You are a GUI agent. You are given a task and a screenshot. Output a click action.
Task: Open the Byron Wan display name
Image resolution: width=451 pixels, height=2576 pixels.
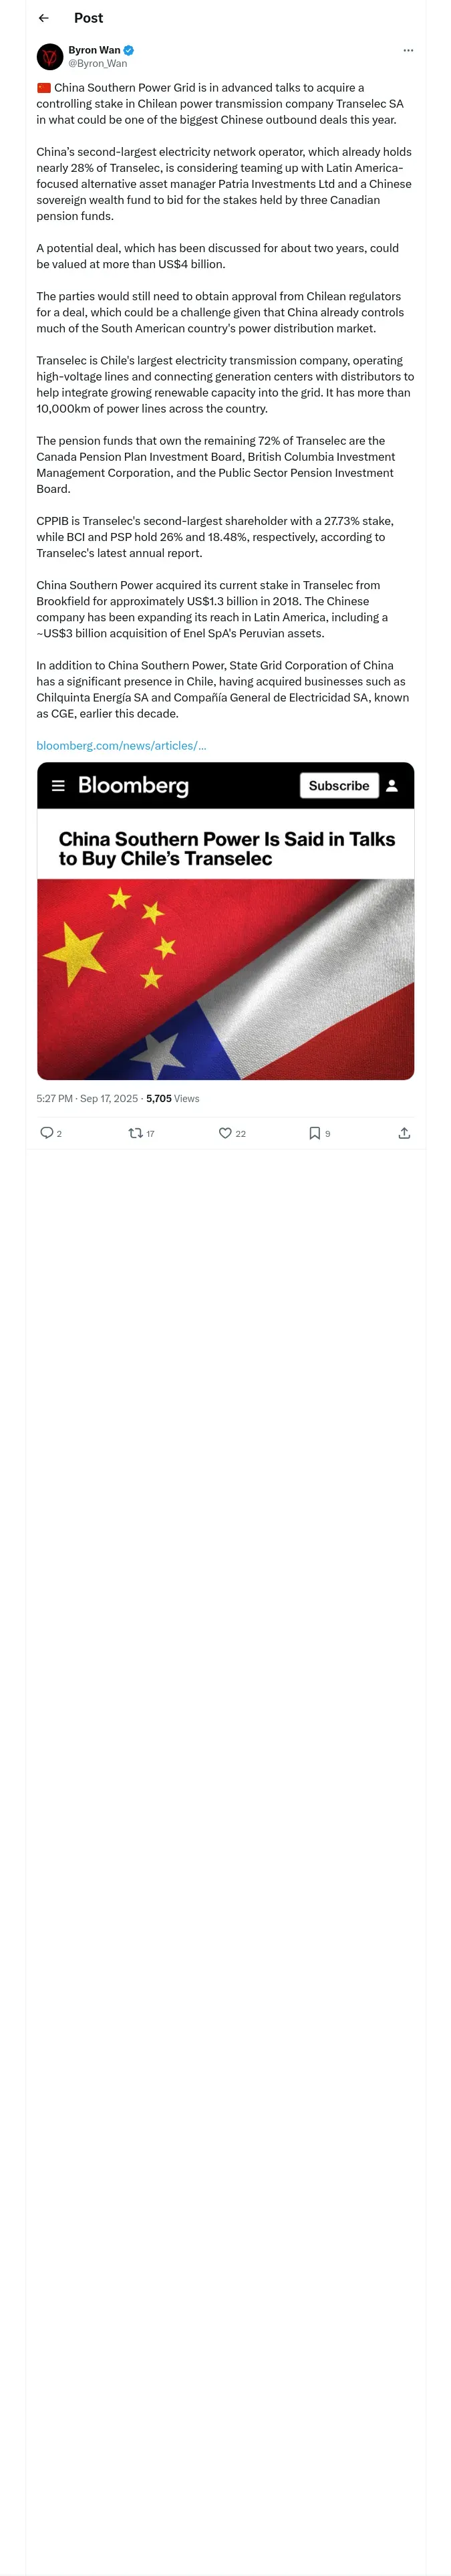[94, 50]
